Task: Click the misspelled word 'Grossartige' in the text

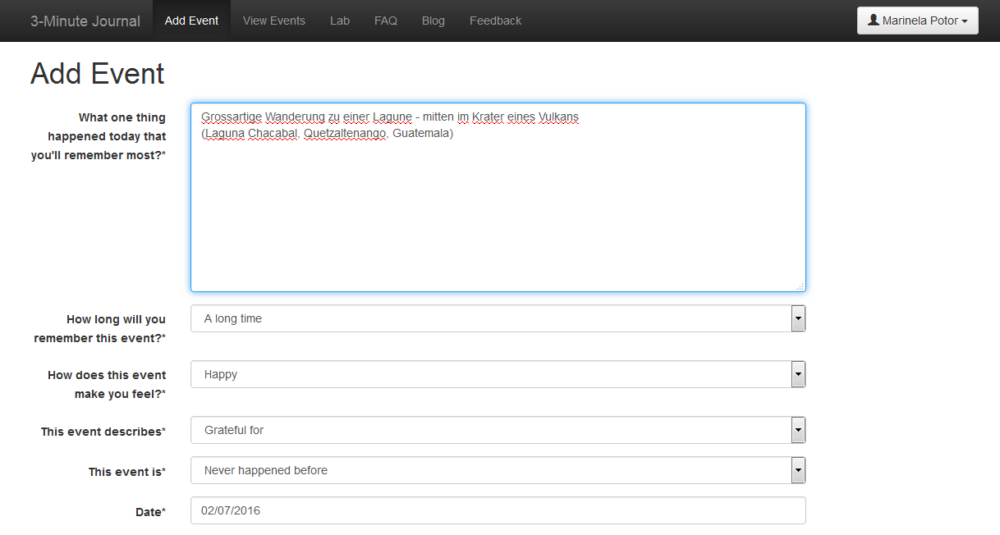Action: point(232,117)
